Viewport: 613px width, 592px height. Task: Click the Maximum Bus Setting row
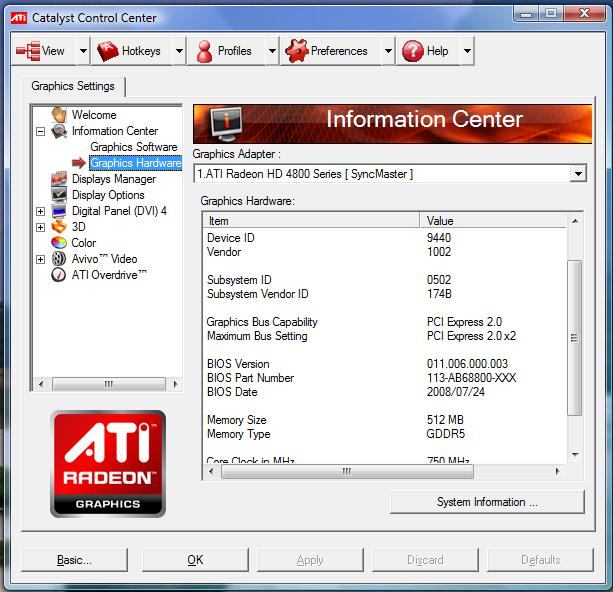click(385, 336)
